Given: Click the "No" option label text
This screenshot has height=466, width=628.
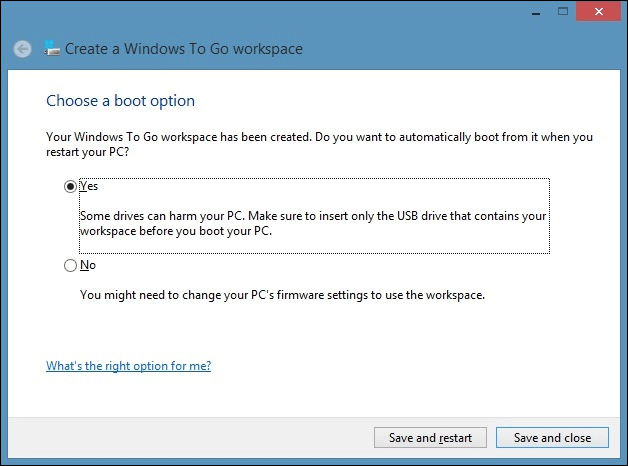Looking at the screenshot, I should pos(88,266).
